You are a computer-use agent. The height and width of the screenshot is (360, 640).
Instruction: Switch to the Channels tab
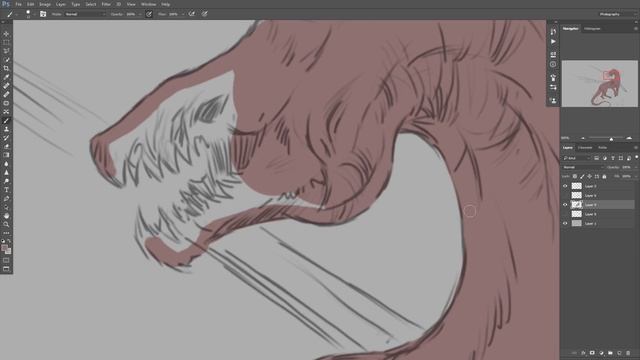[585, 147]
